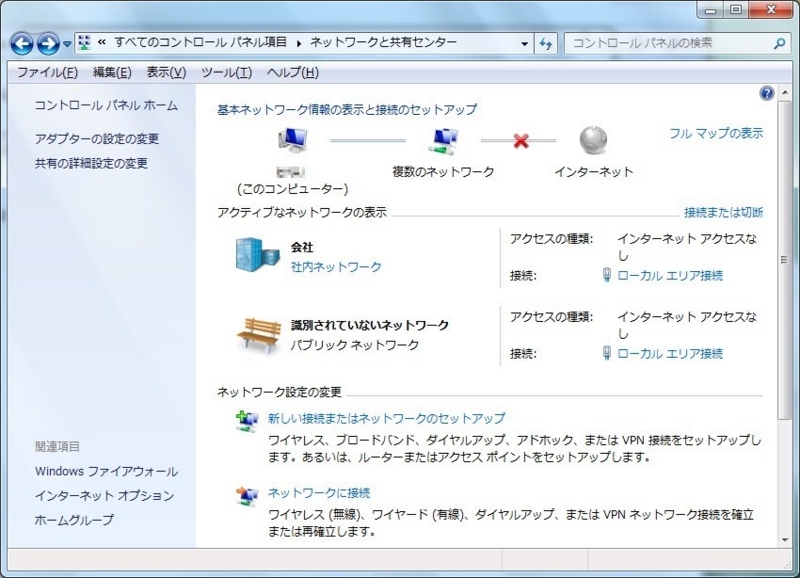Open the 編集(E) menu

112,72
